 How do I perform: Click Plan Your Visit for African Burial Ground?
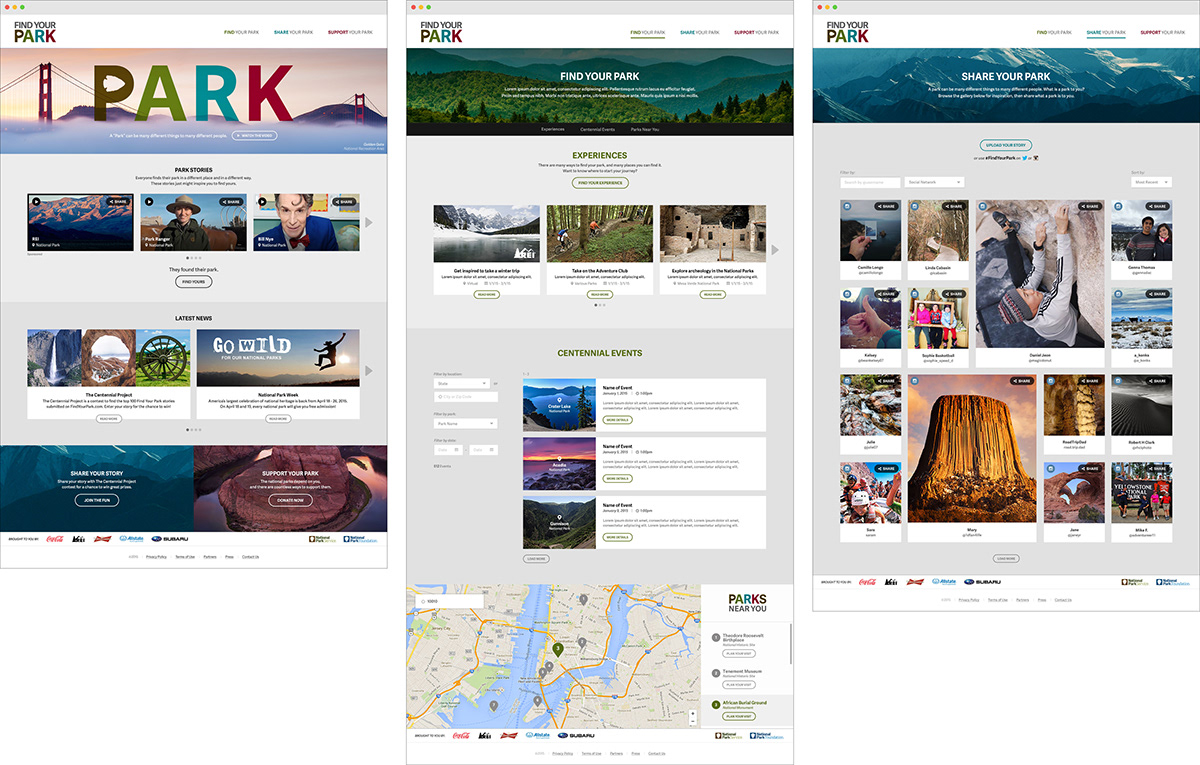(x=737, y=717)
